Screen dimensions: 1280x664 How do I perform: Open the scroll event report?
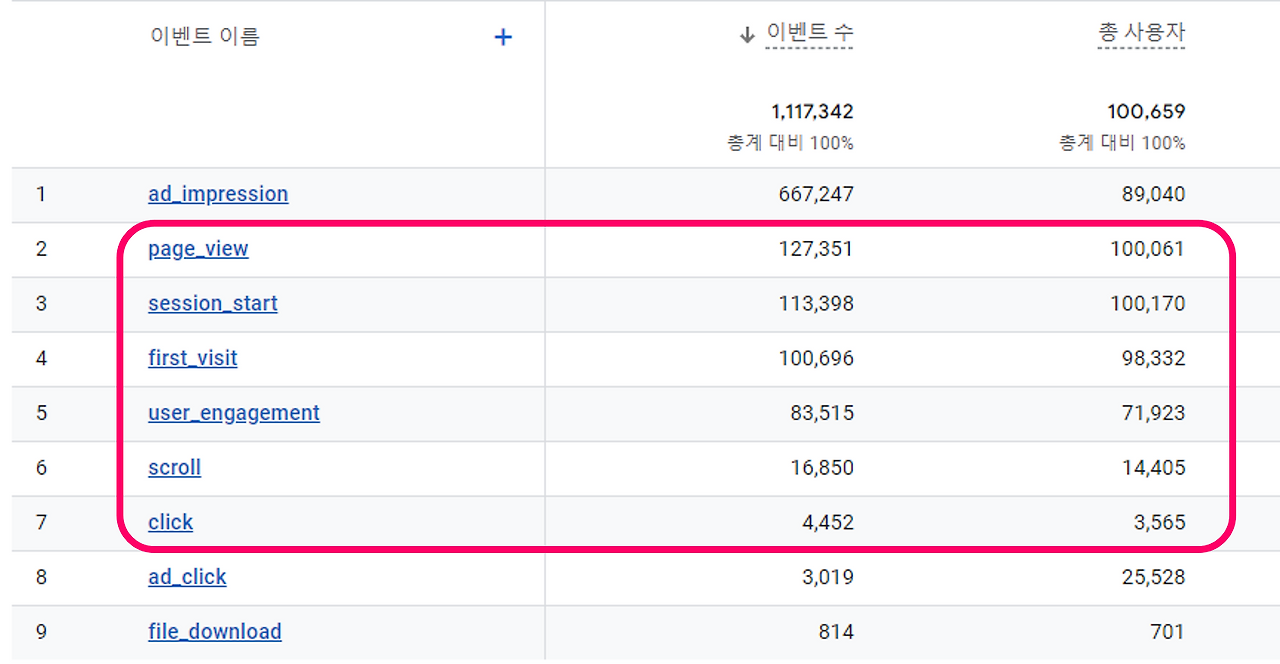(174, 467)
